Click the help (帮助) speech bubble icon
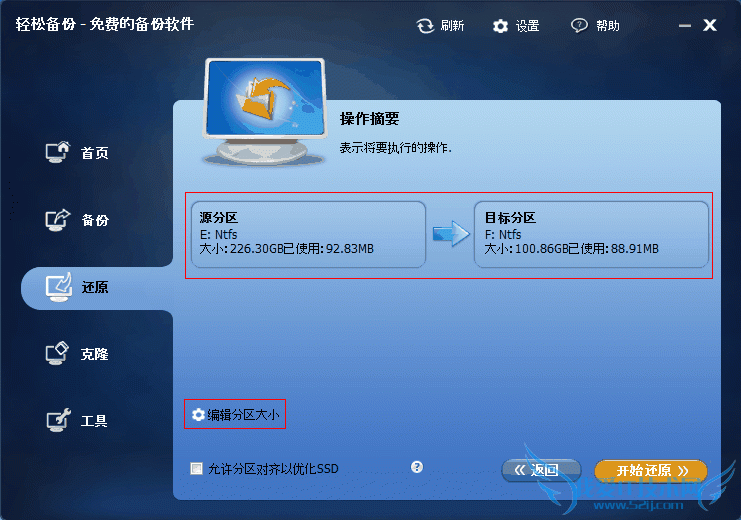The image size is (741, 520). [579, 26]
